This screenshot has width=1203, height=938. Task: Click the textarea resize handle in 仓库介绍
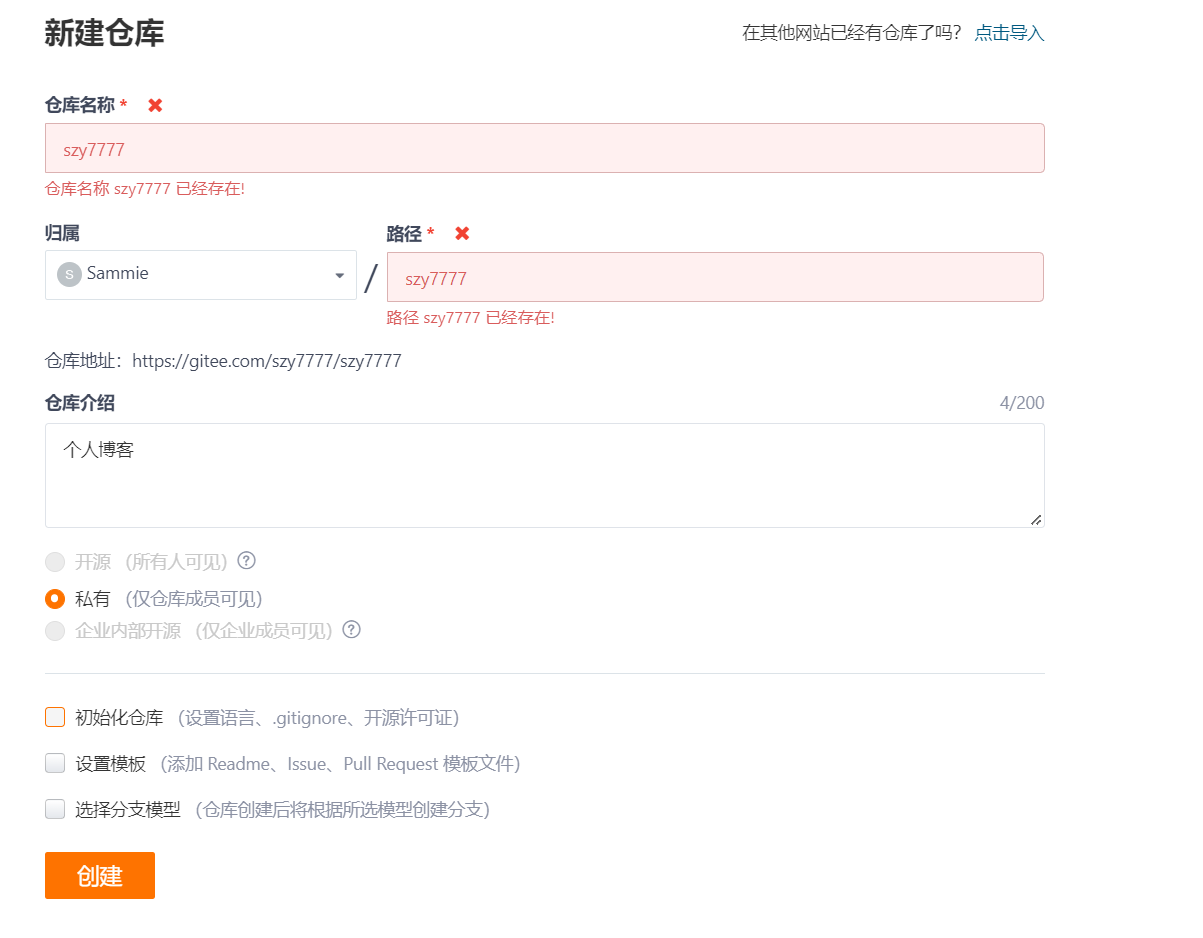(1036, 519)
